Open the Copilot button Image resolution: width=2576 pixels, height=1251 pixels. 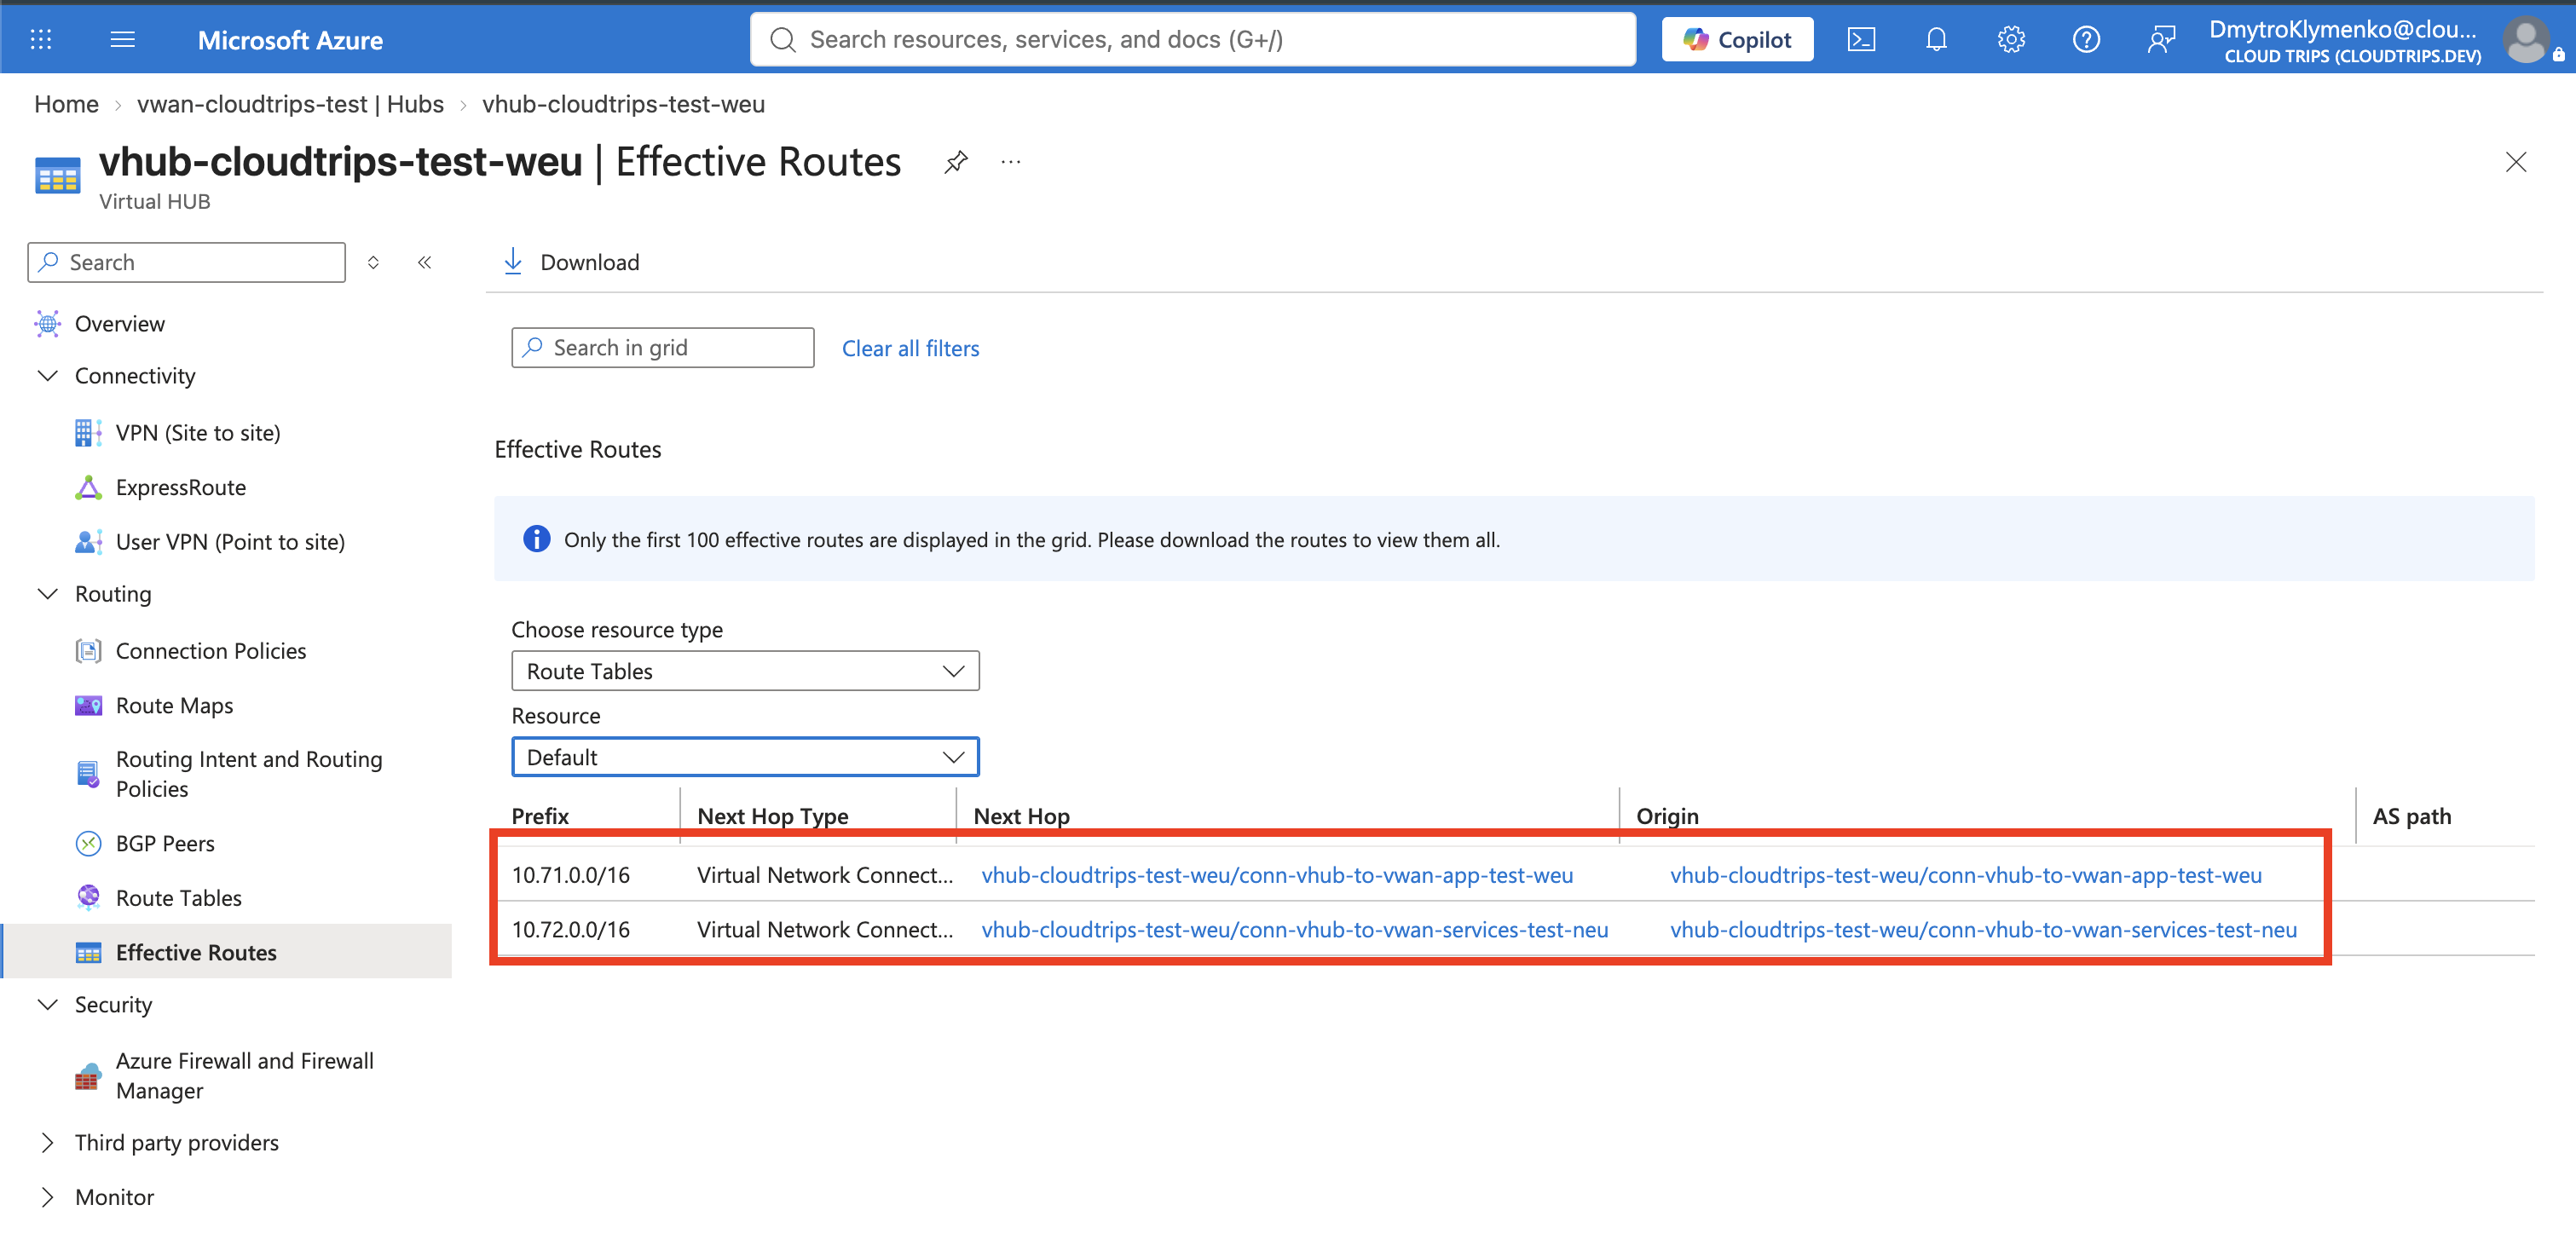tap(1738, 39)
